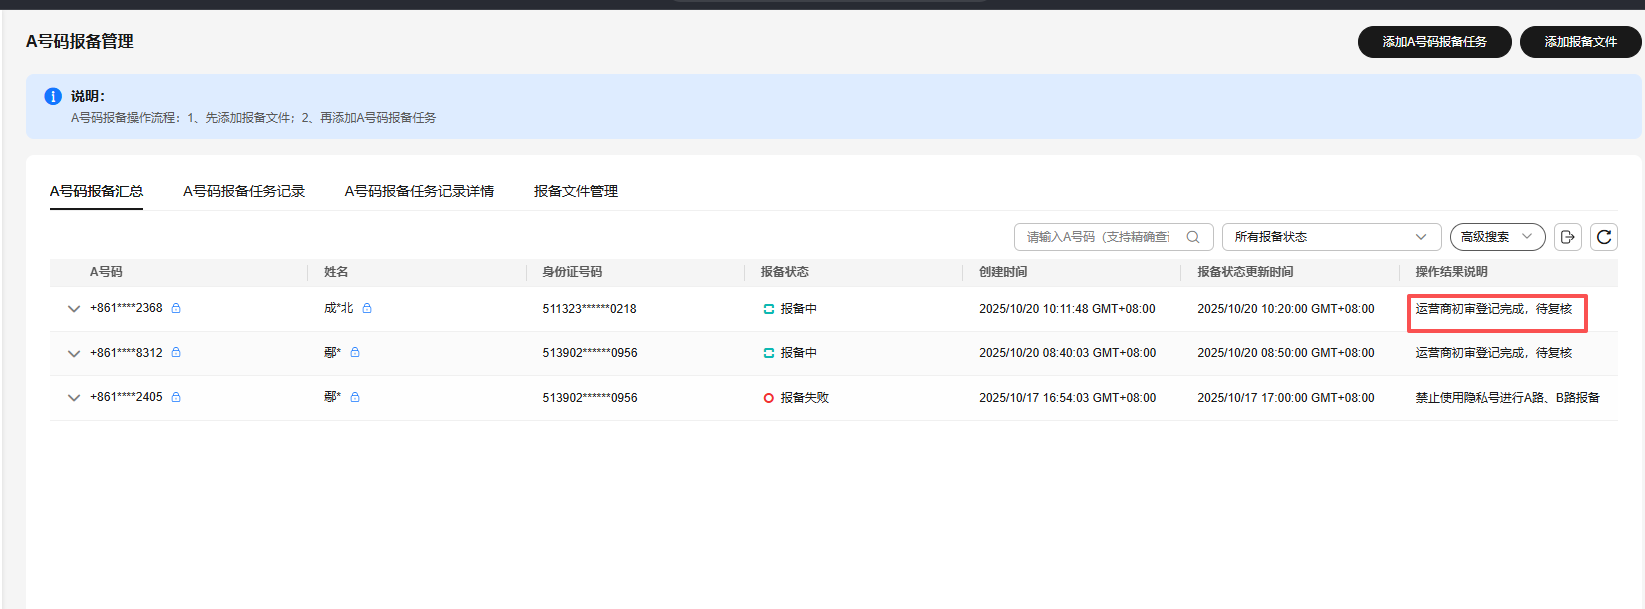Click the 添加A号码报备任务 button
Screen dimensions: 1645x609
[x=1434, y=42]
